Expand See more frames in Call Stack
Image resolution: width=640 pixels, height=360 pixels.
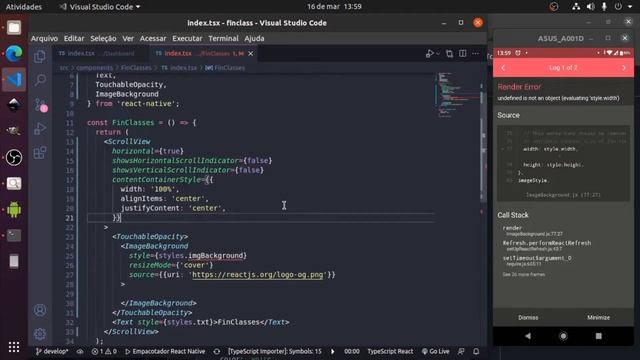(x=524, y=274)
